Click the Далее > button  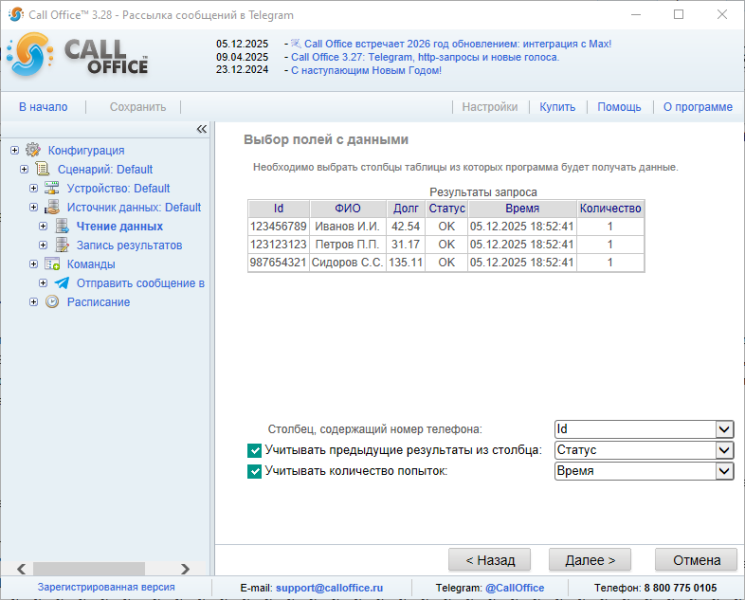coord(590,560)
